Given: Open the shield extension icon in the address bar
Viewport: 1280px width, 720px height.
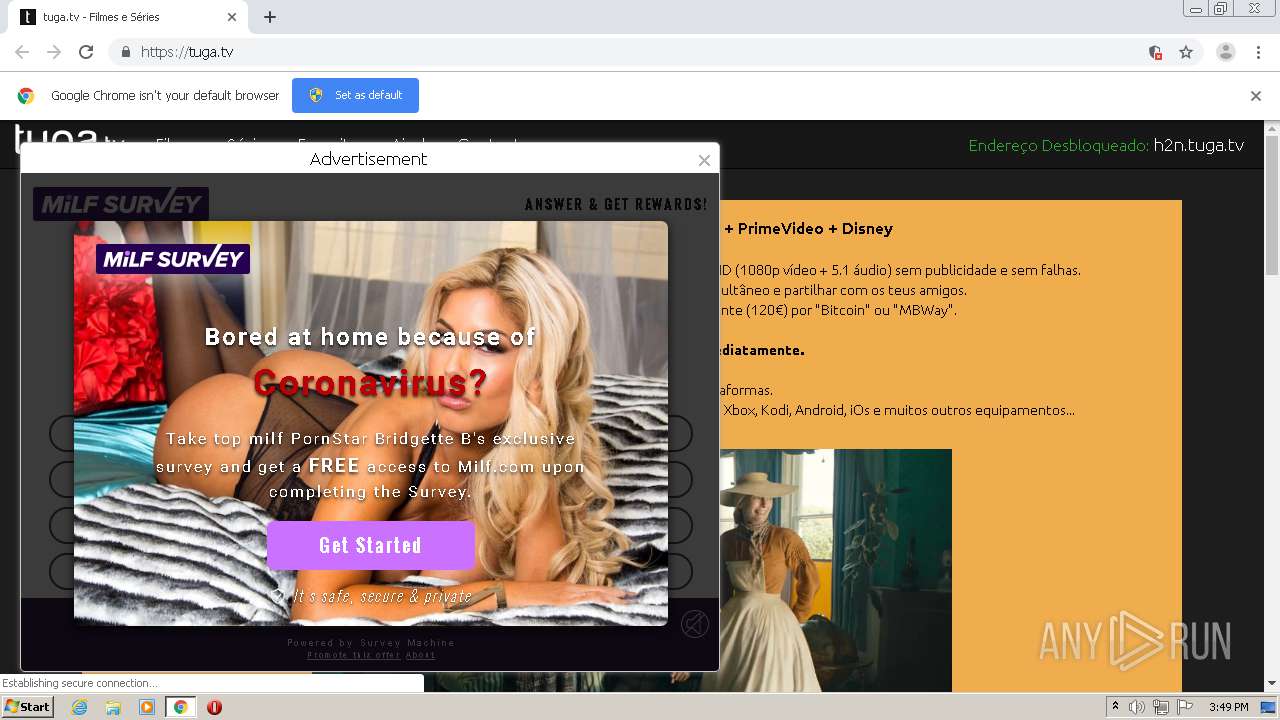Looking at the screenshot, I should point(1155,52).
